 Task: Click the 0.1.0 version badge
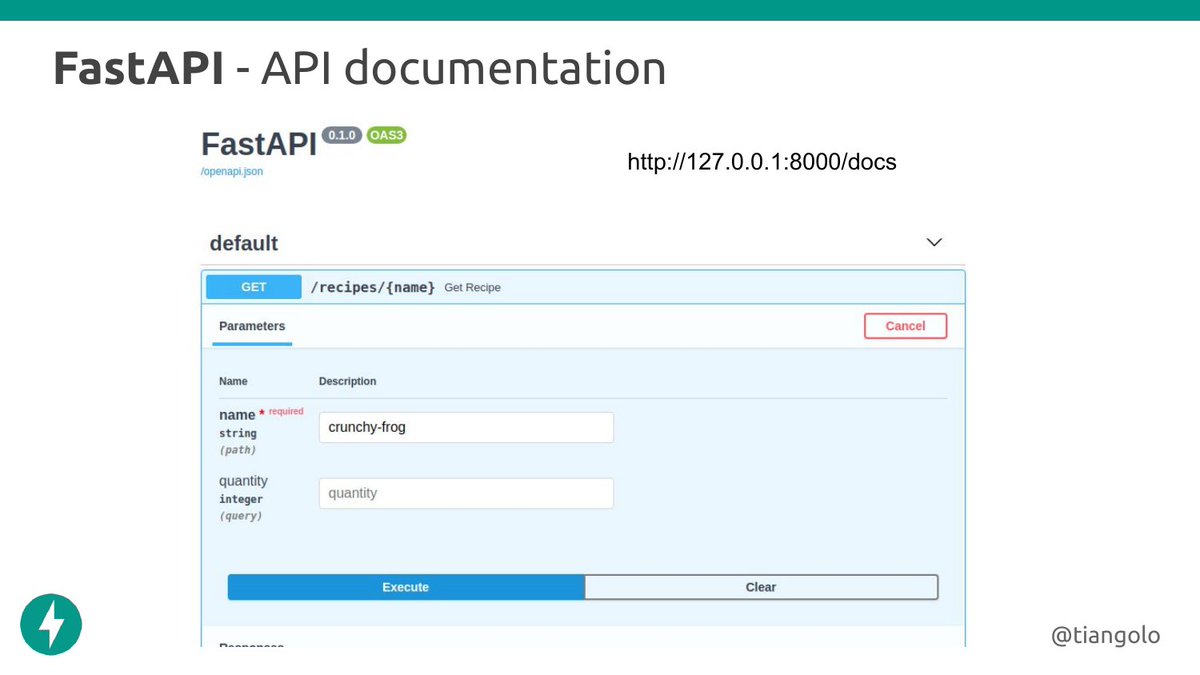[x=342, y=135]
